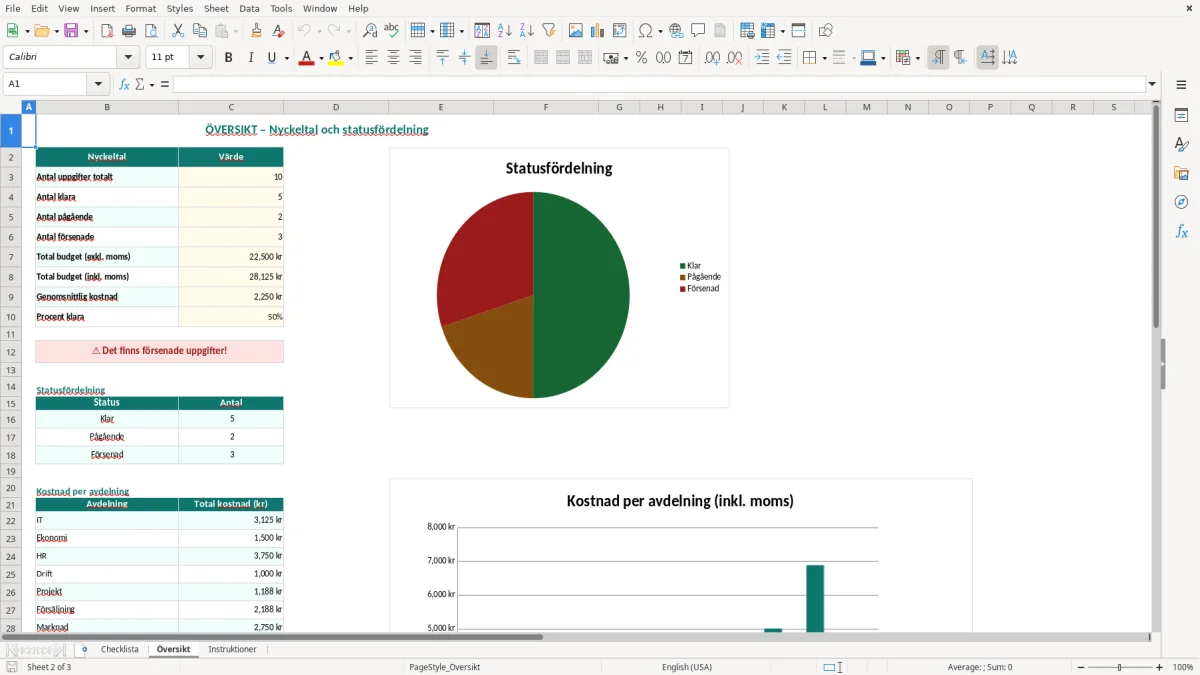Open the Format menu
The height and width of the screenshot is (675, 1200).
pyautogui.click(x=140, y=8)
